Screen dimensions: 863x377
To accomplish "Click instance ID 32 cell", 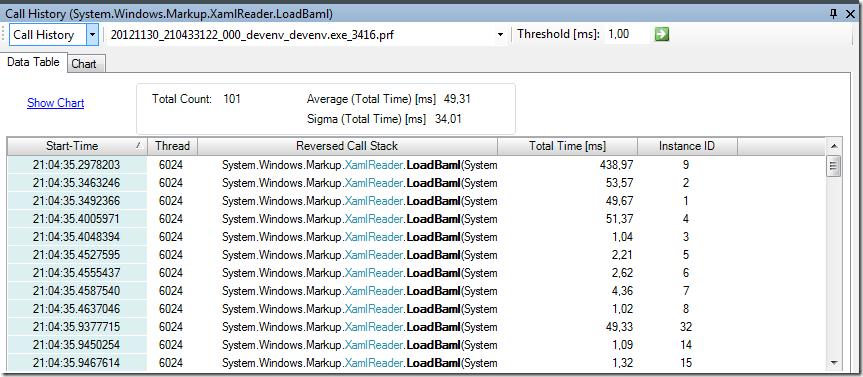I will 686,327.
